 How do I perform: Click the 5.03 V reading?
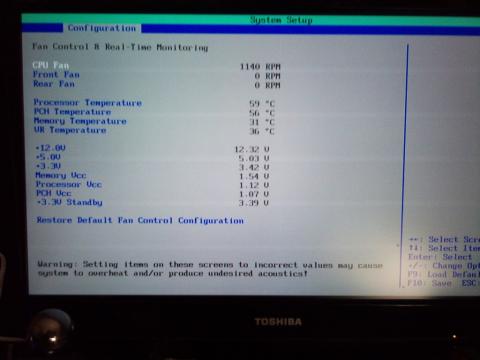254,158
